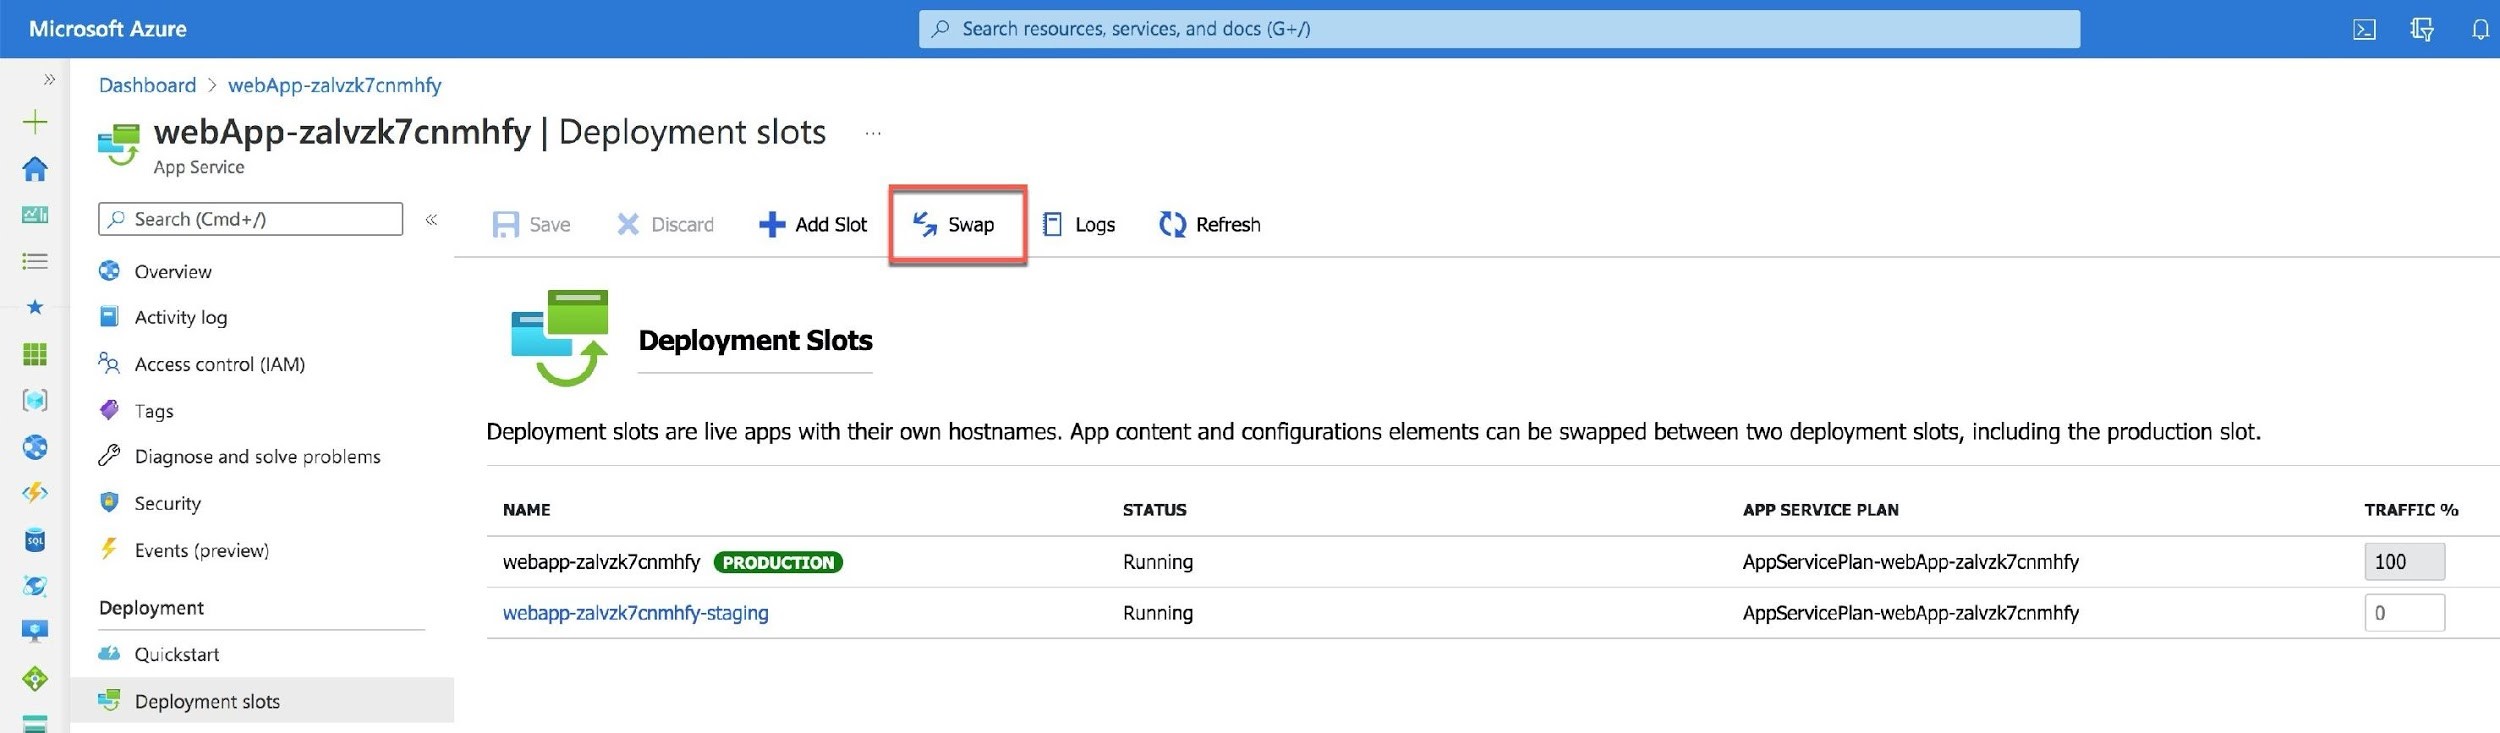Open All services list icon
This screenshot has height=733, width=2500.
click(x=35, y=261)
